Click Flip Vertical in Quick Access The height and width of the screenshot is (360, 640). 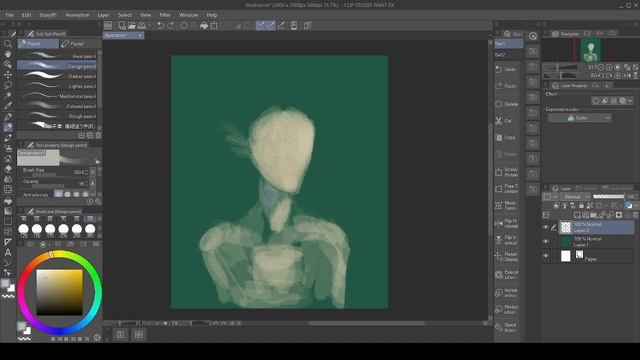point(507,240)
